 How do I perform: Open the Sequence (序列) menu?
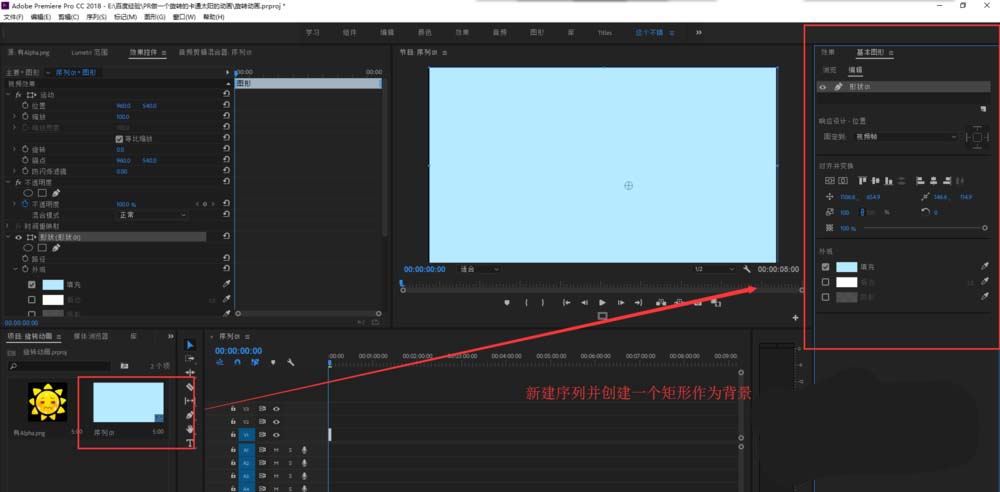[x=96, y=17]
